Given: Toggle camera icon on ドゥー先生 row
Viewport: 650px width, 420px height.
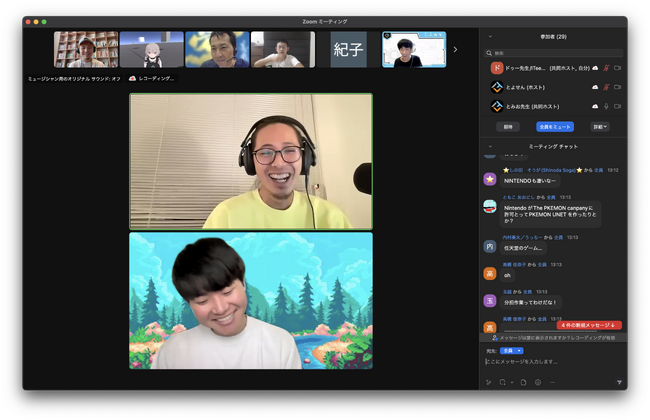Looking at the screenshot, I should (617, 68).
